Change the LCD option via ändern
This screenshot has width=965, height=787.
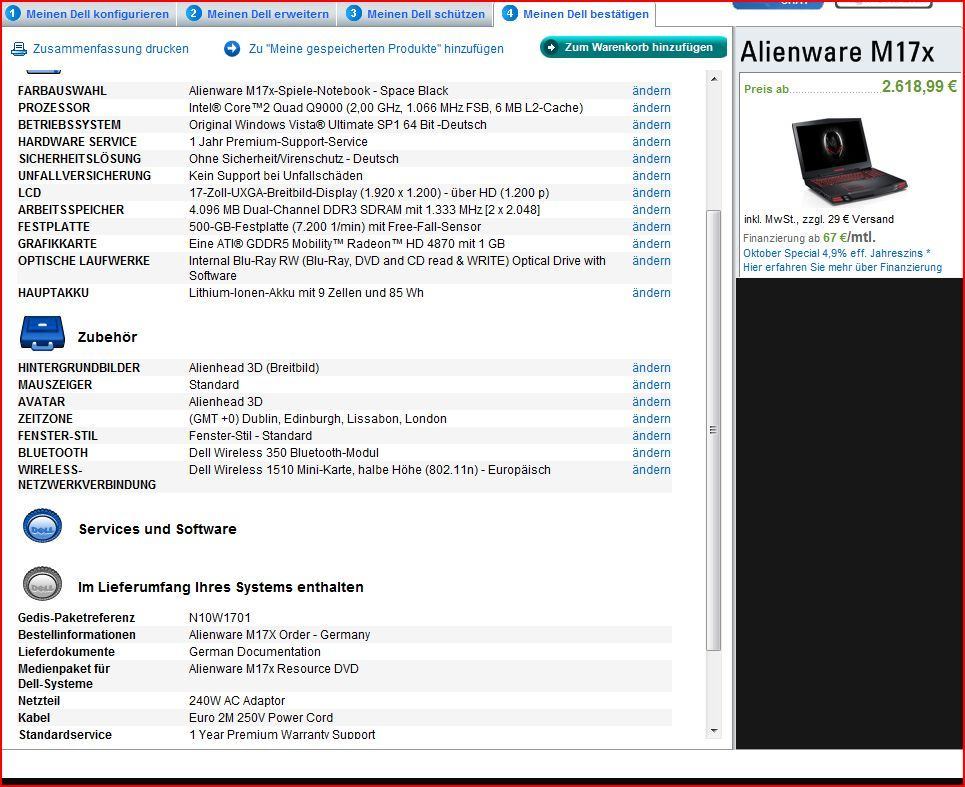(x=651, y=193)
